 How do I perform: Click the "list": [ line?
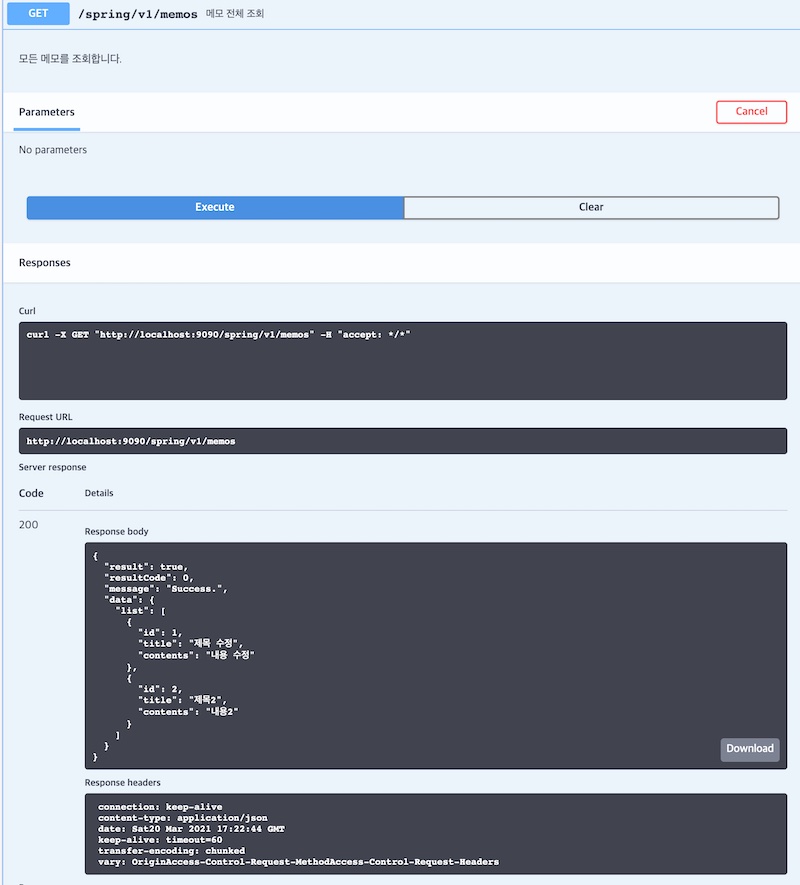click(x=140, y=611)
